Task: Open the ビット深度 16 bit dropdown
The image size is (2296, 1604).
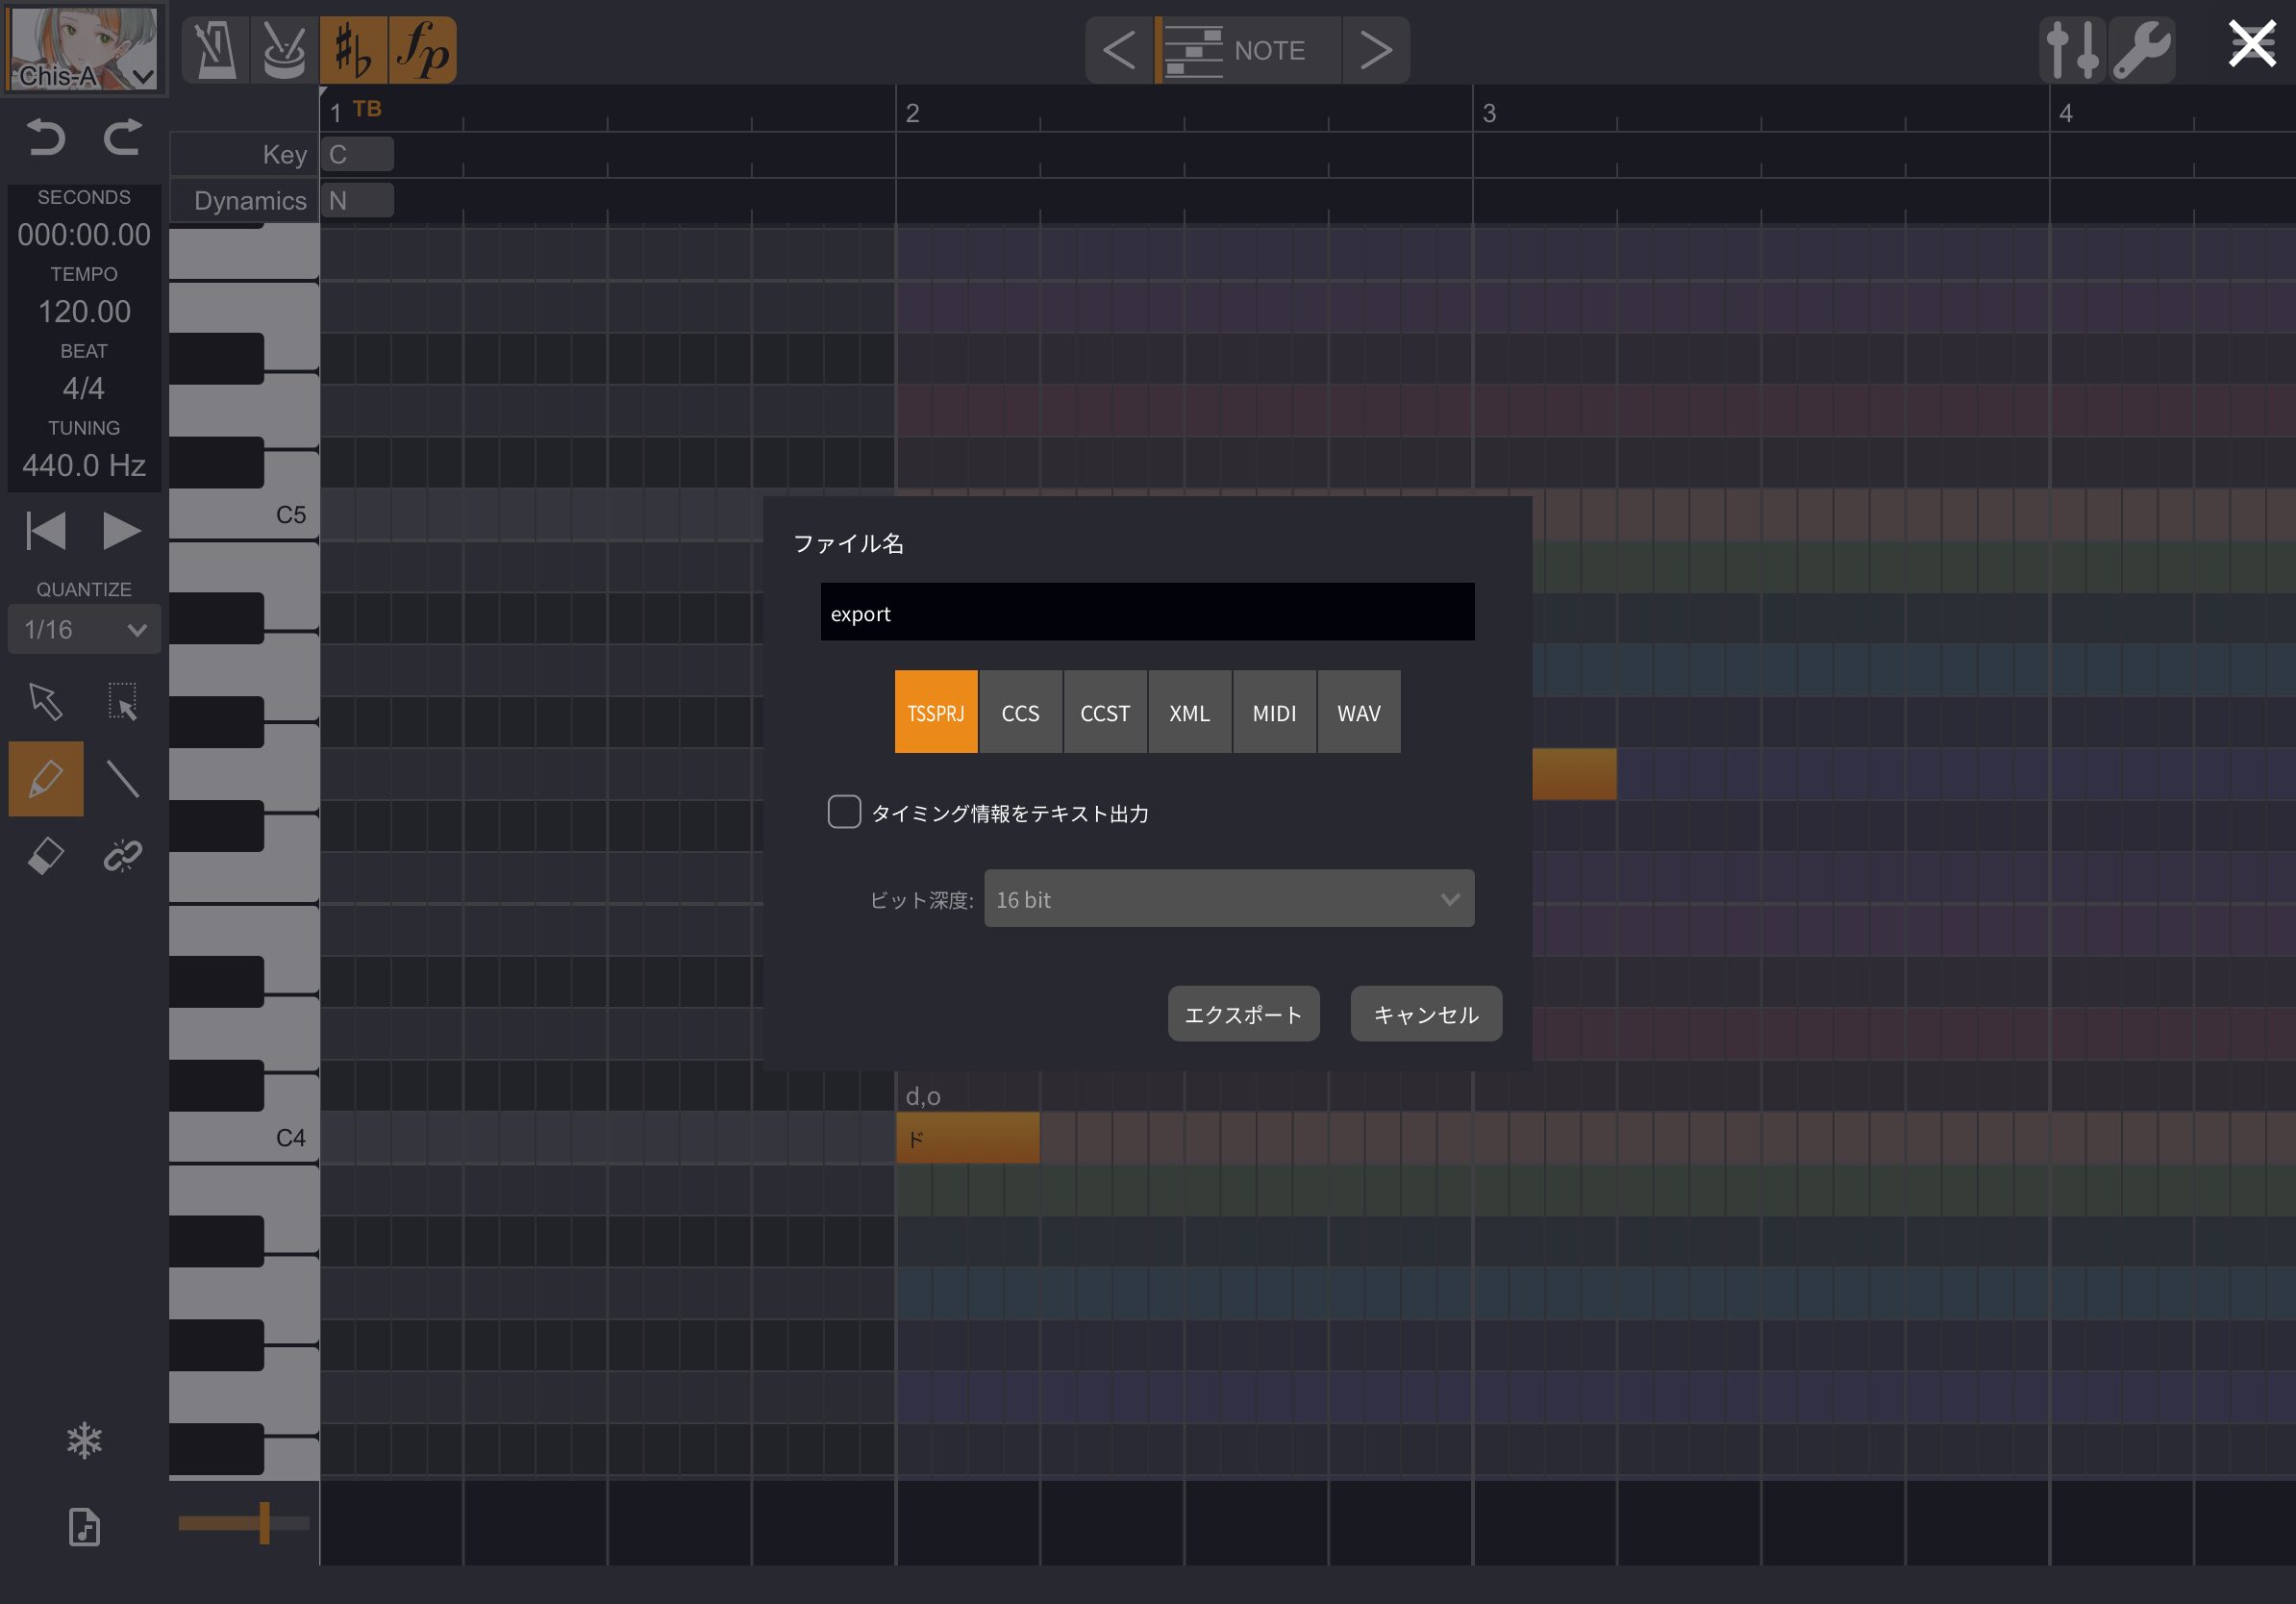Action: [x=1229, y=899]
